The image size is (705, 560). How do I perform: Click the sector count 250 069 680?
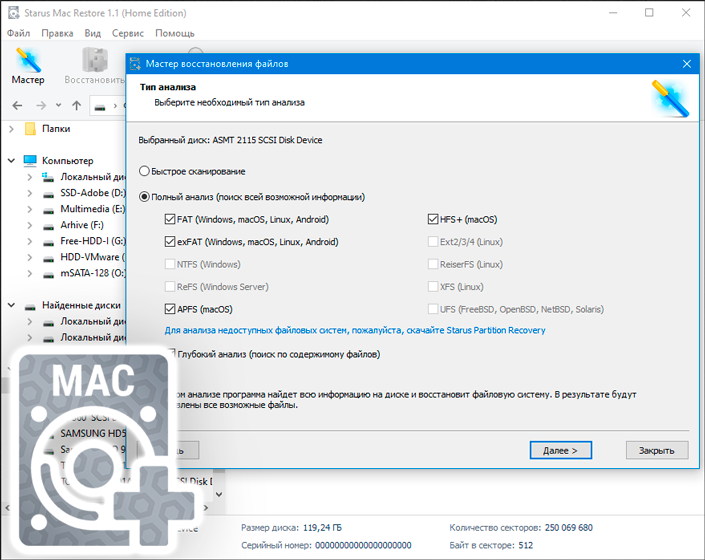[569, 528]
